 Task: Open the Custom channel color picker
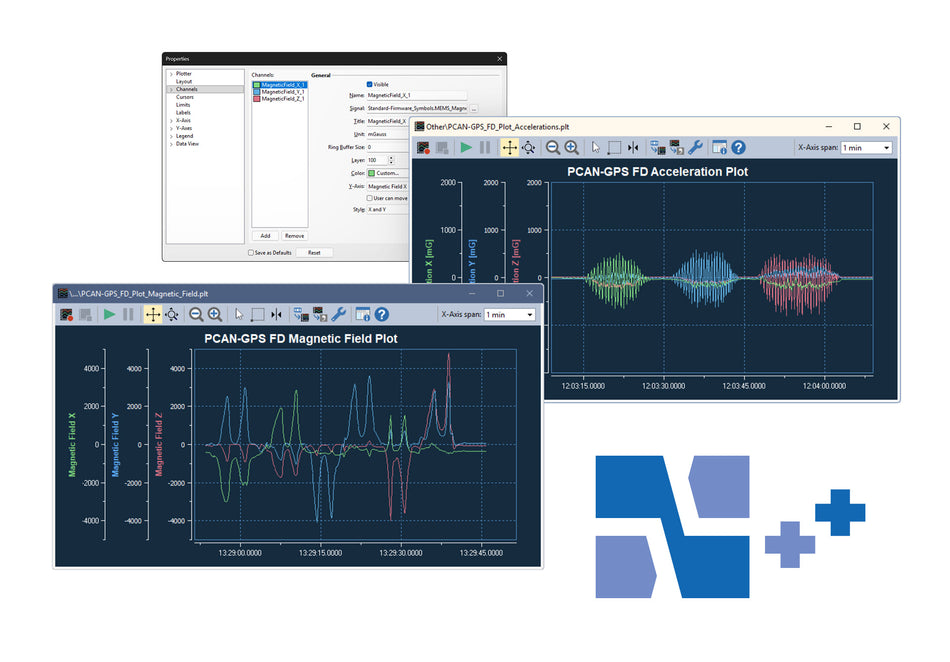point(381,173)
